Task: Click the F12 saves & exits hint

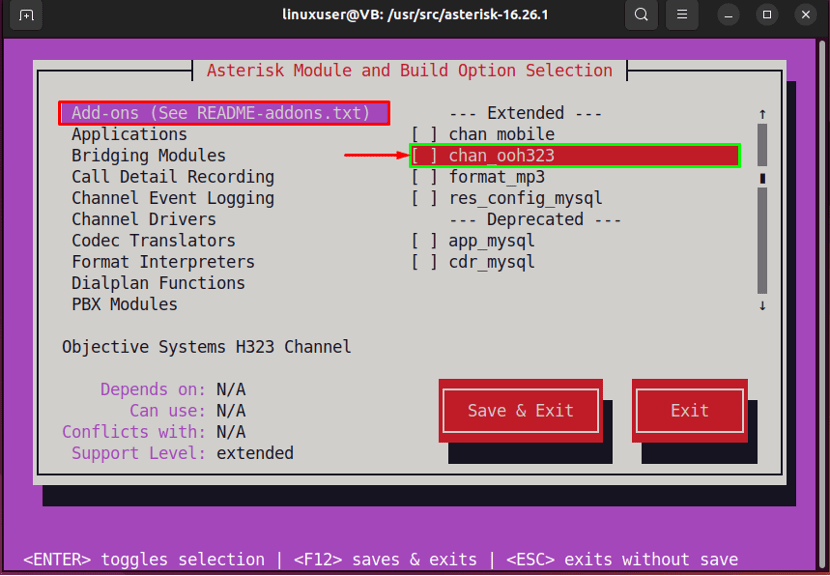Action: click(x=385, y=560)
